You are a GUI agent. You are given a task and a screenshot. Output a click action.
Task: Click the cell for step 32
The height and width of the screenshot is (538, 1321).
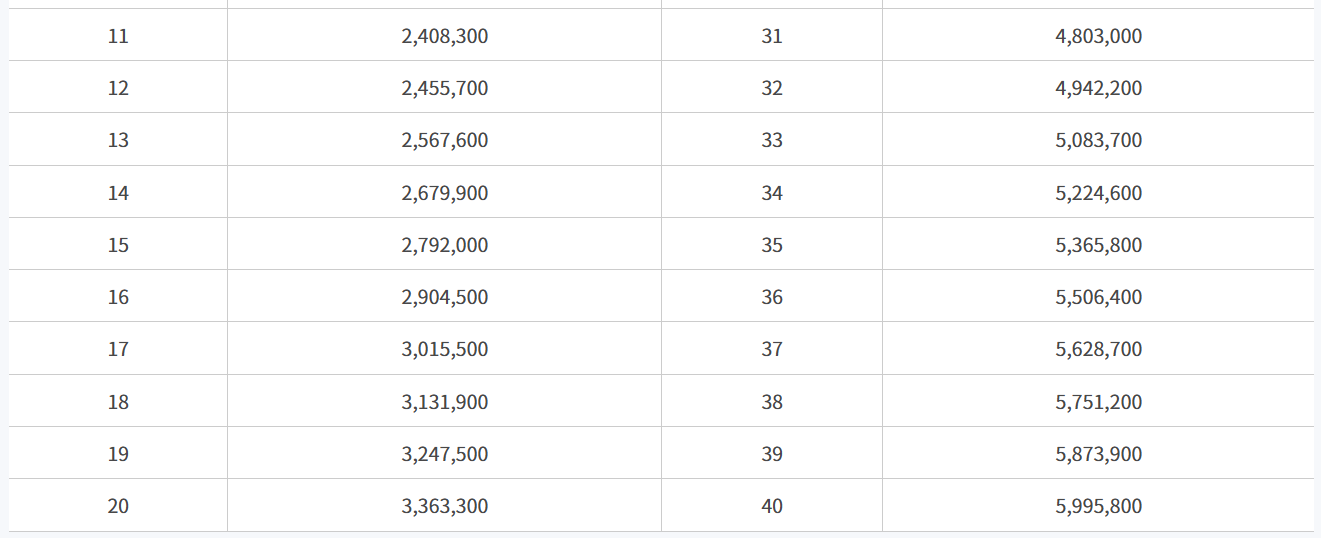pos(772,88)
